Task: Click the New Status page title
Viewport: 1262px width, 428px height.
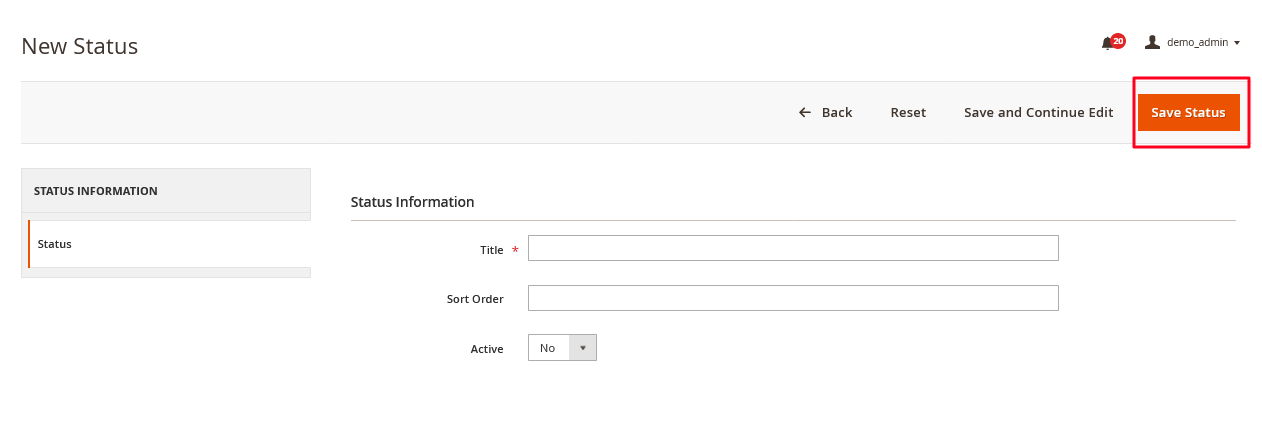Action: pyautogui.click(x=79, y=46)
